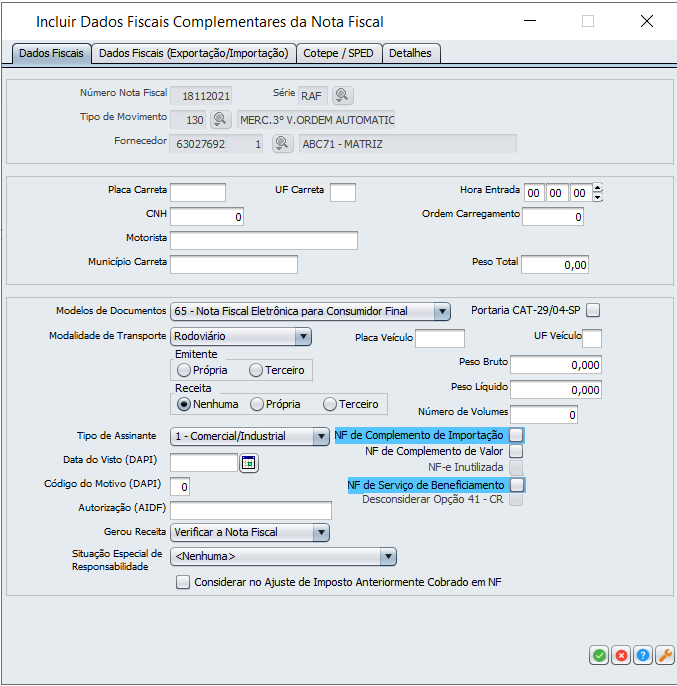The height and width of the screenshot is (686, 677).
Task: Expand Modelos de Documentos dropdown
Action: 442,312
